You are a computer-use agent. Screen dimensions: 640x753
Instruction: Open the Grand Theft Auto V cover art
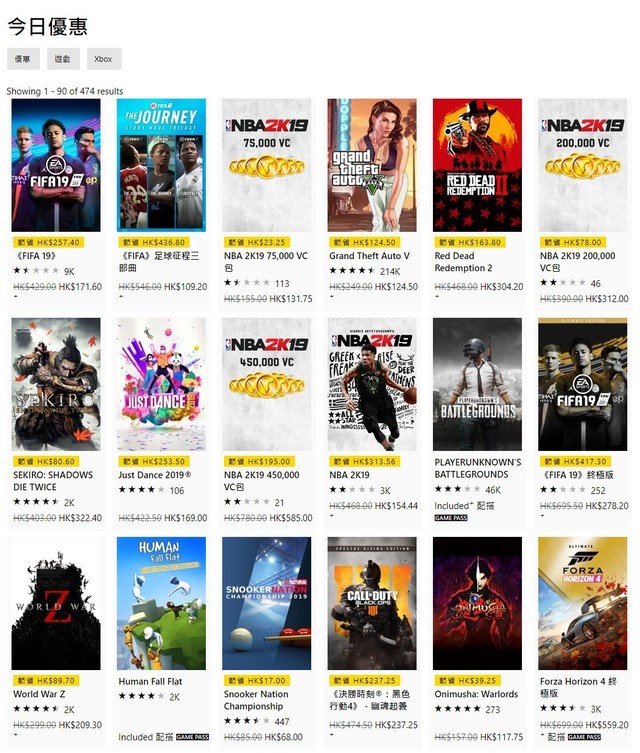372,165
